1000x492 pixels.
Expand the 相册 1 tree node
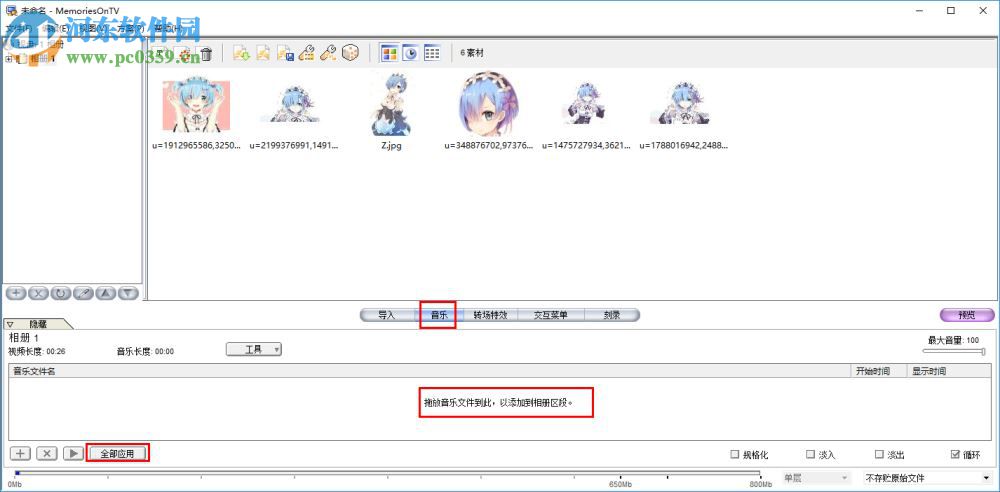click(x=8, y=59)
